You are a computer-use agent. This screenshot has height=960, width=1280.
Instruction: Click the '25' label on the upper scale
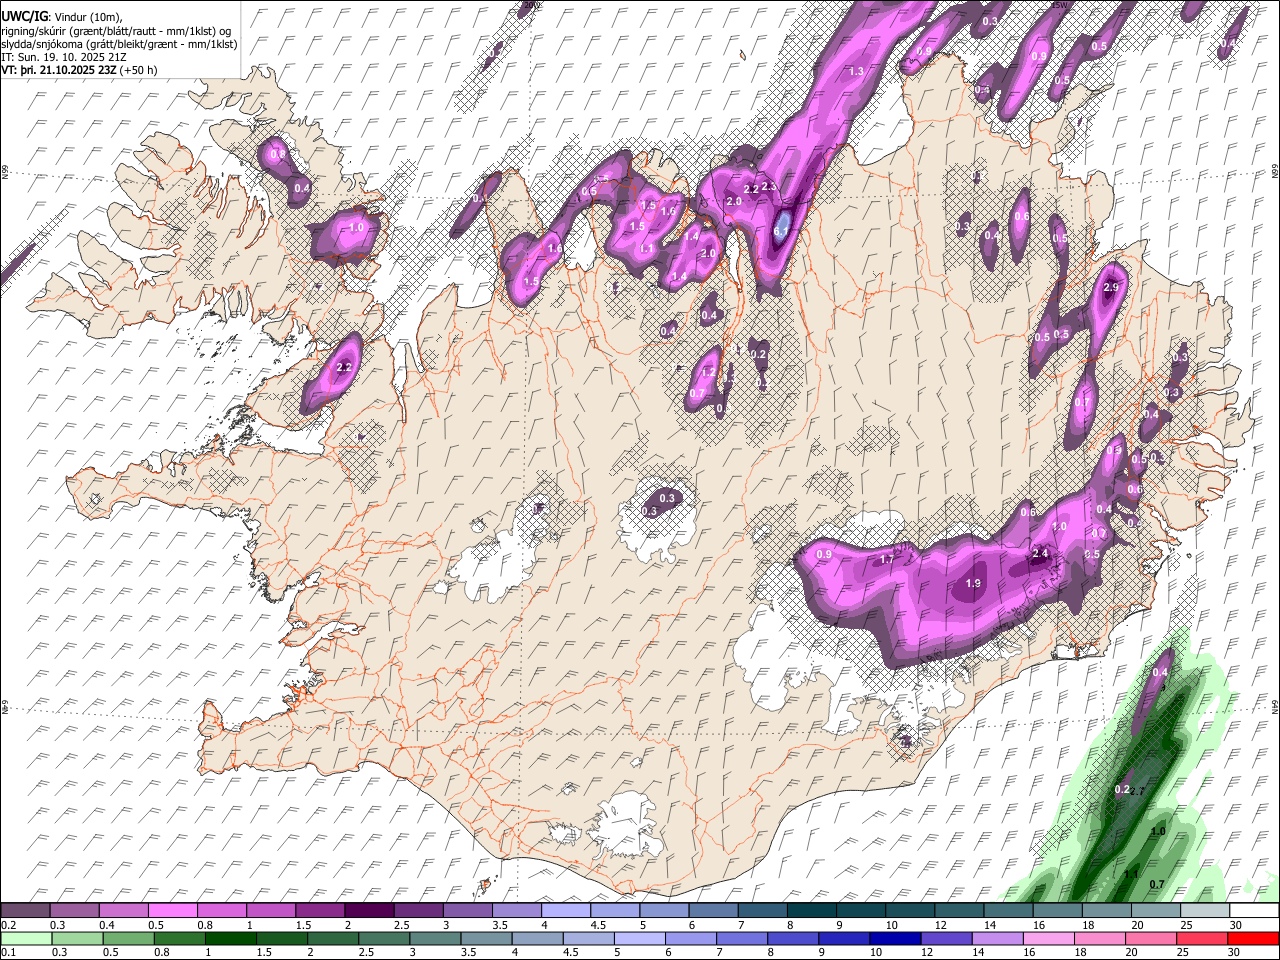click(x=1187, y=925)
